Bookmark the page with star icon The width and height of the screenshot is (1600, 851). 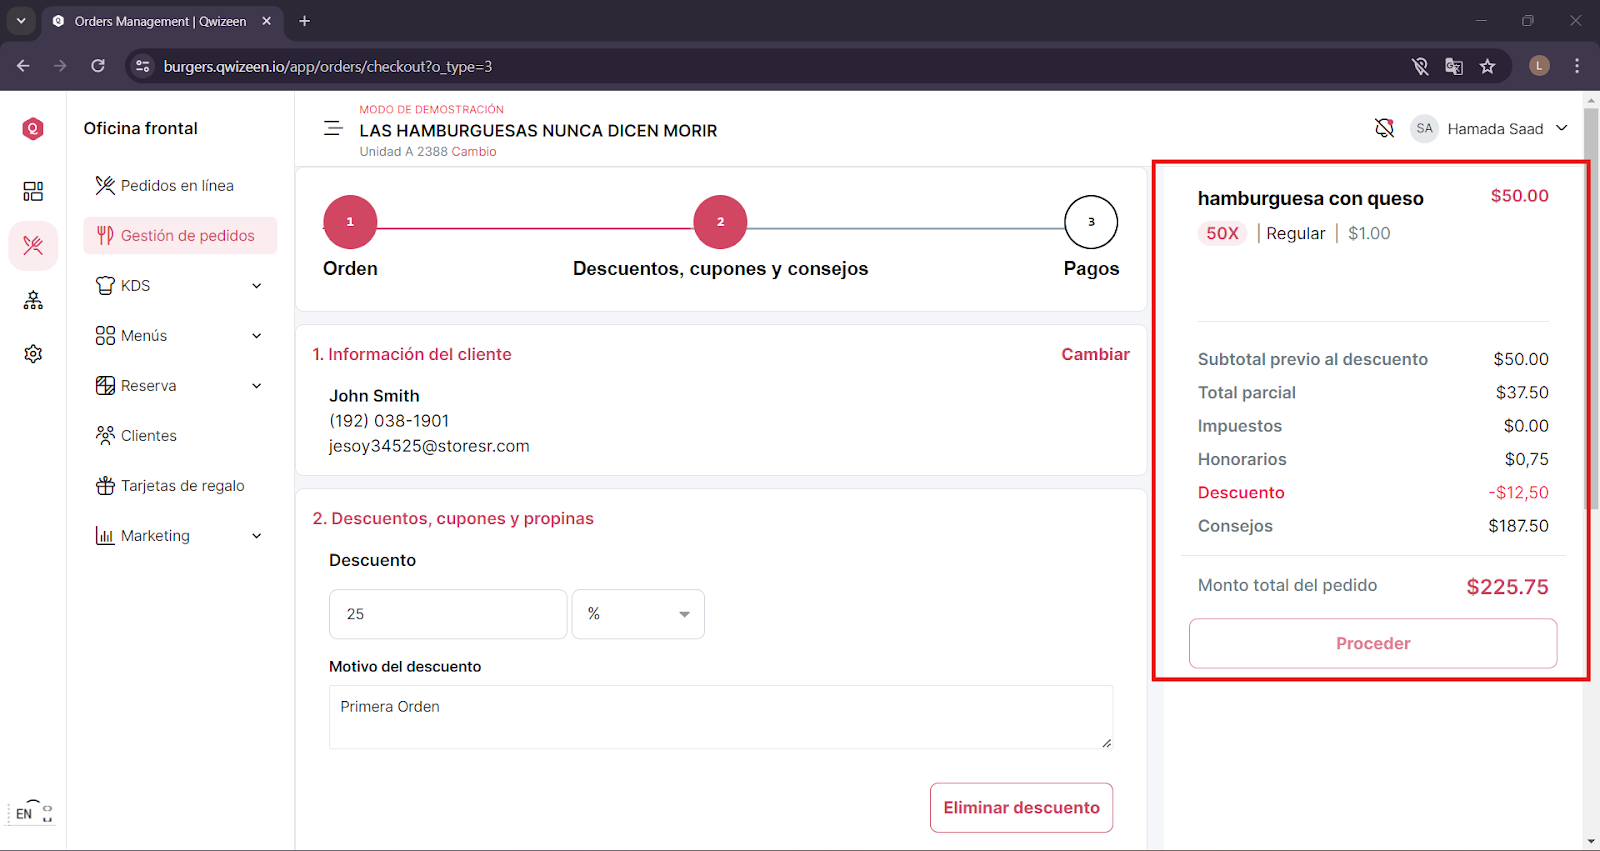pyautogui.click(x=1488, y=66)
